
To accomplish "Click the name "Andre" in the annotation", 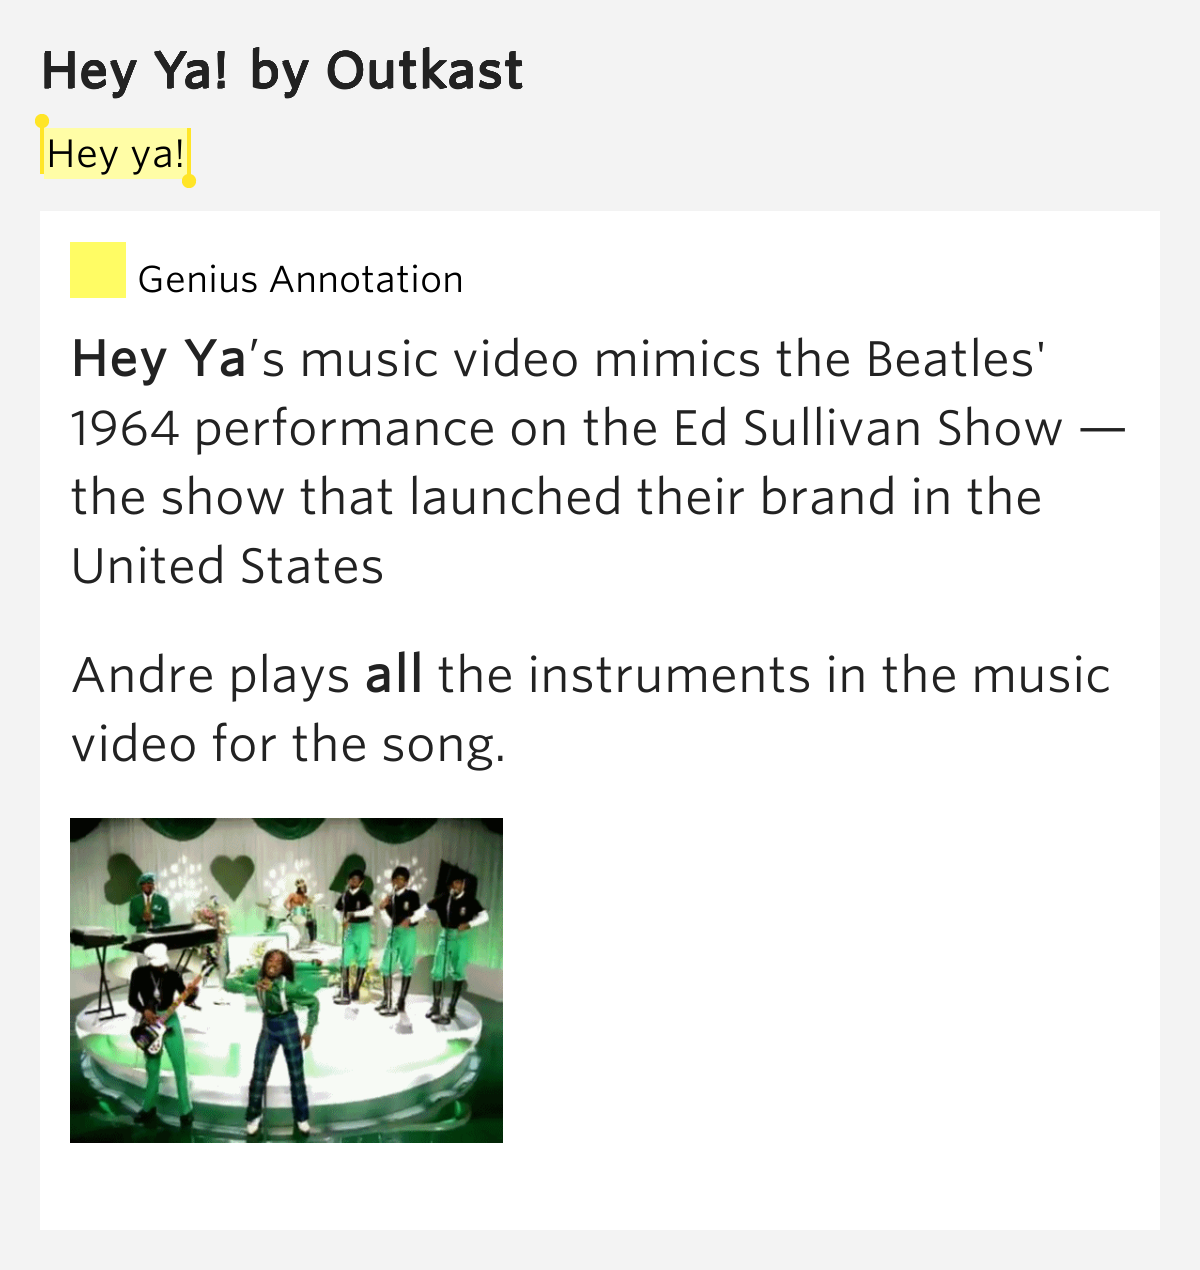I will pos(143,675).
